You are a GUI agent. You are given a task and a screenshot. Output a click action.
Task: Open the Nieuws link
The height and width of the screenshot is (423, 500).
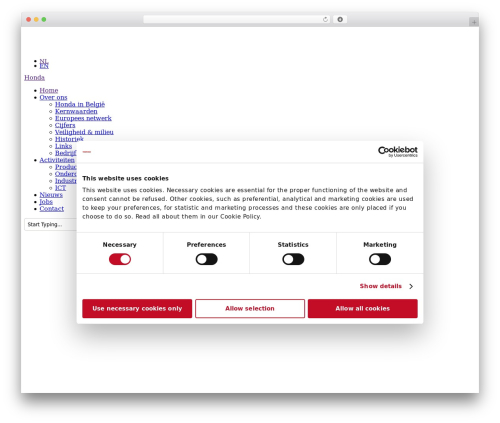[x=51, y=195]
